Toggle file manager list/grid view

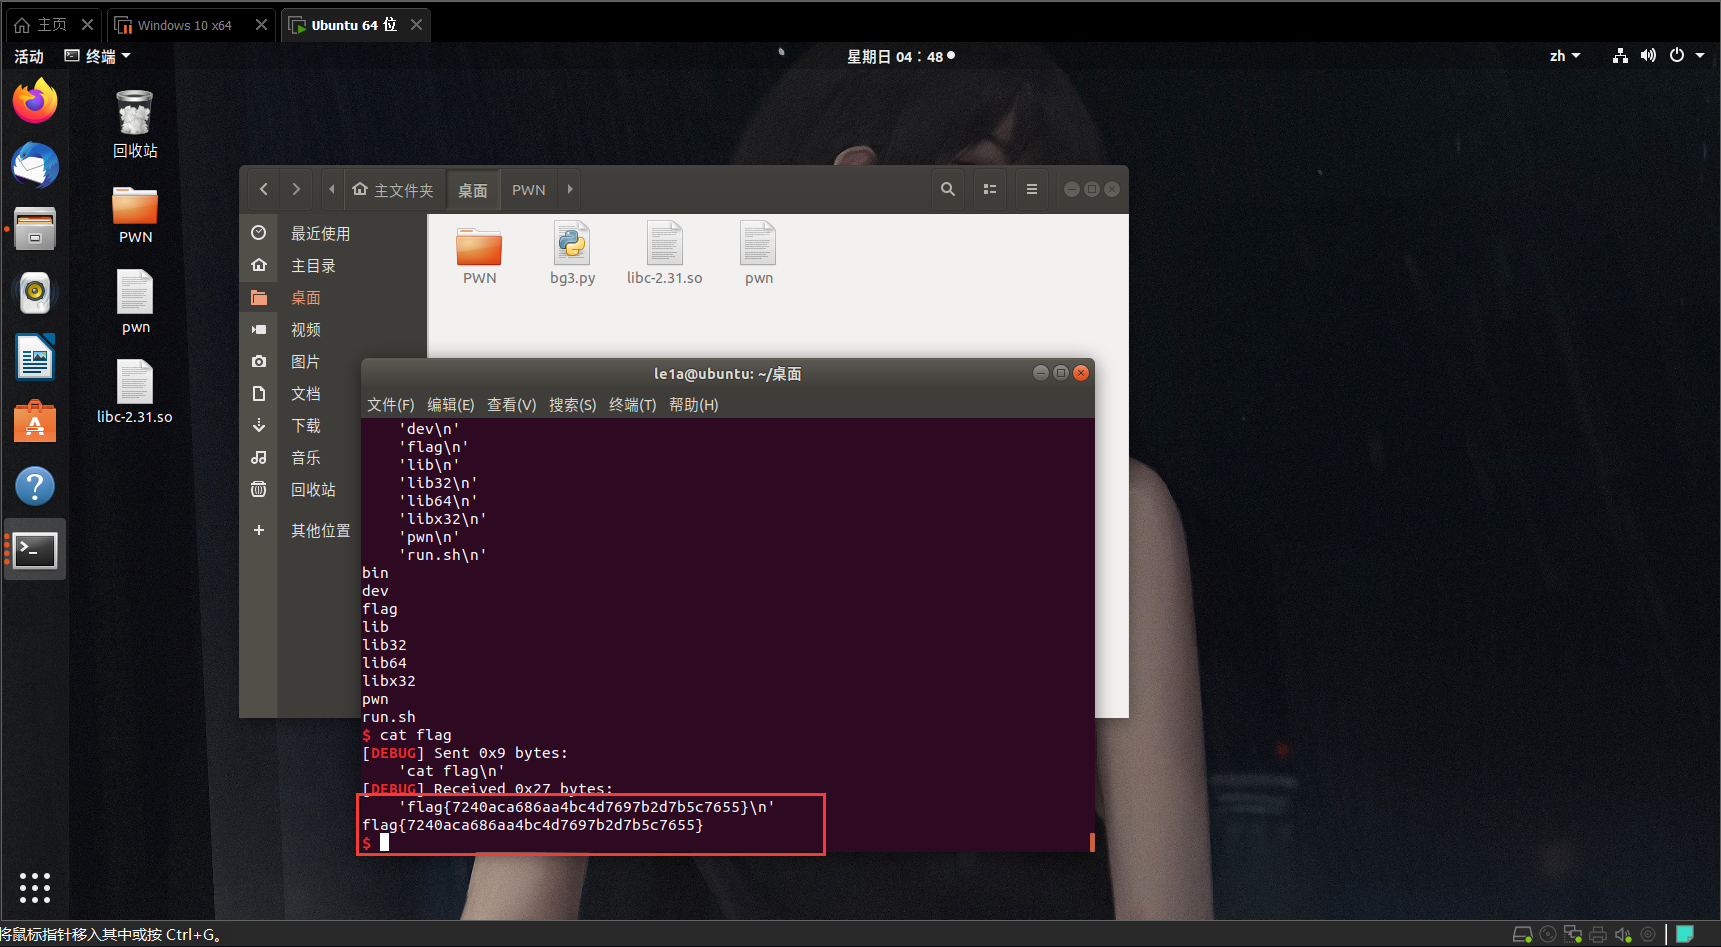point(990,189)
